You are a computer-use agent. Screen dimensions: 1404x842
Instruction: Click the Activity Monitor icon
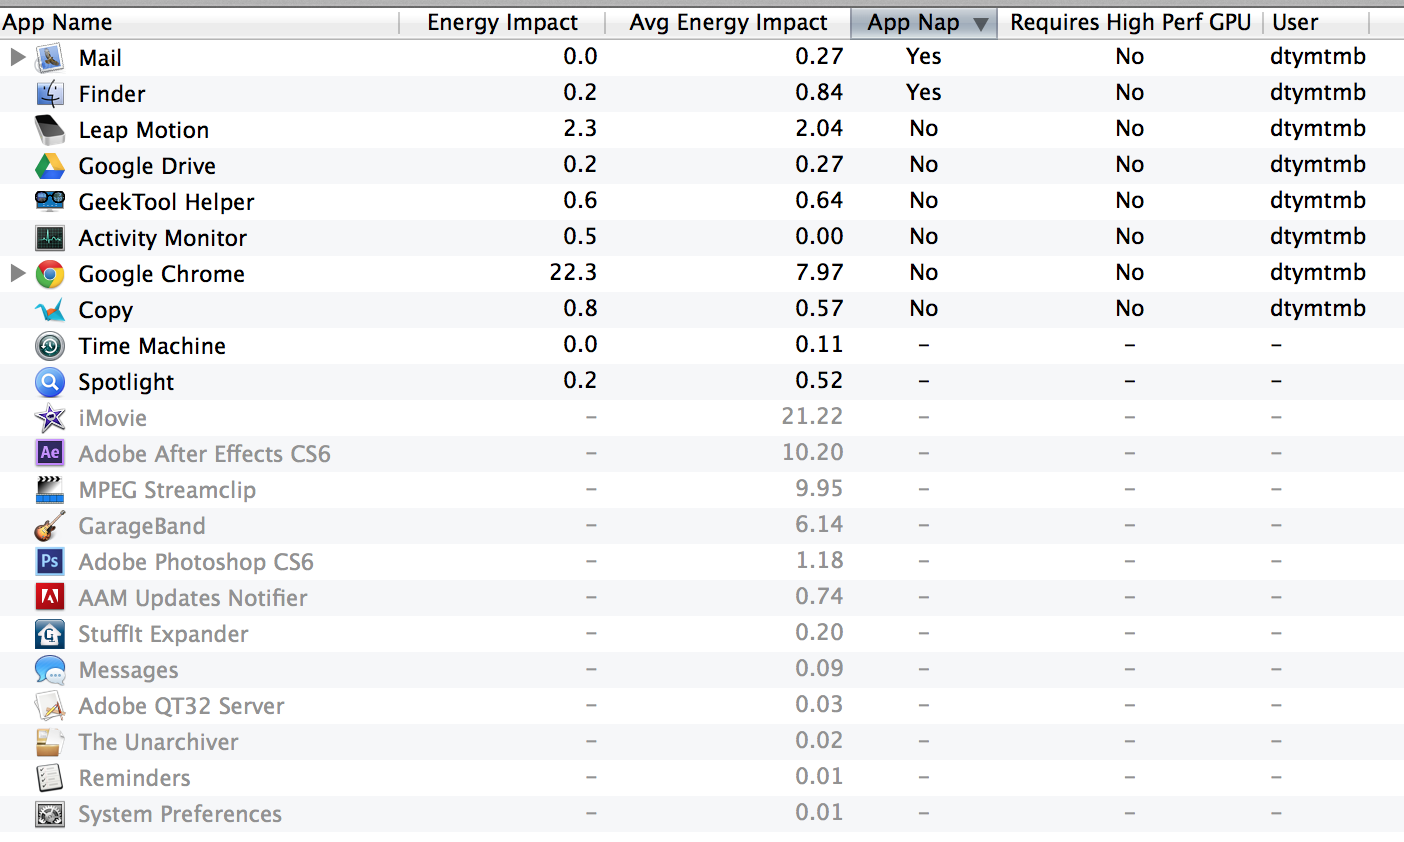pos(50,238)
